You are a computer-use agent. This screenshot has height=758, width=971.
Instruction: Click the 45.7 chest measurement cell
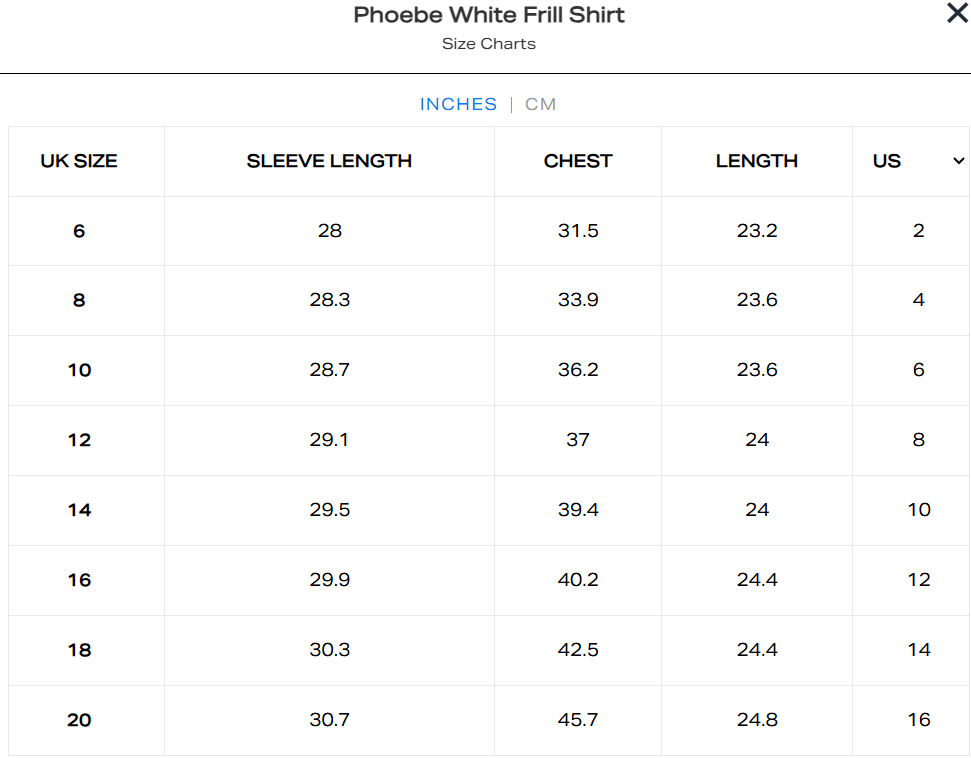click(578, 720)
